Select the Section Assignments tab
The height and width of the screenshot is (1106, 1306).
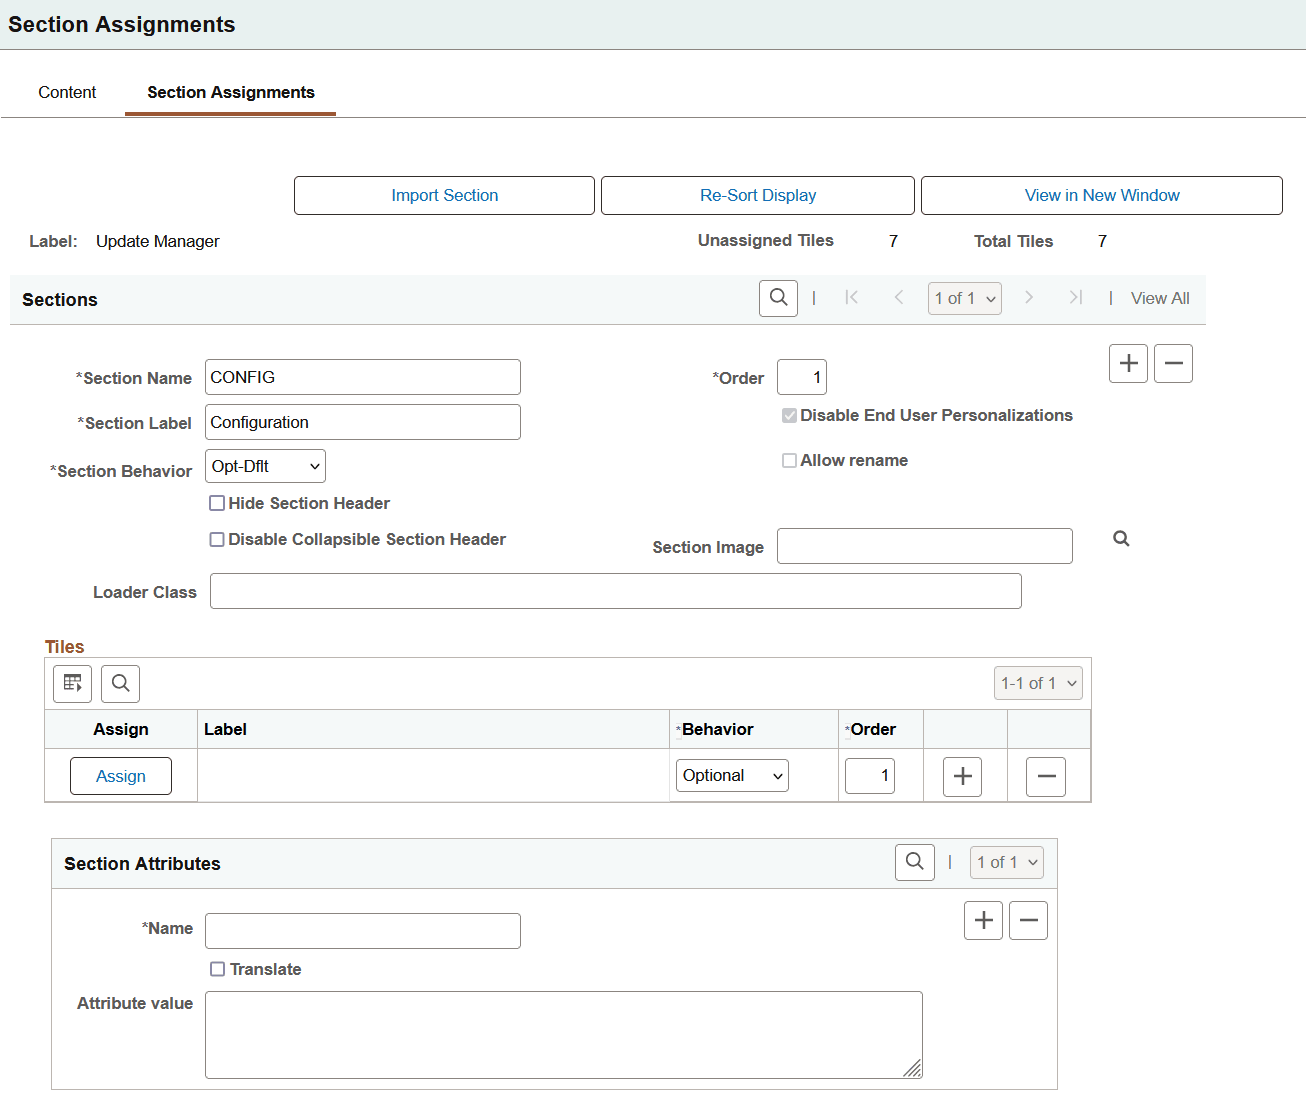click(x=230, y=92)
